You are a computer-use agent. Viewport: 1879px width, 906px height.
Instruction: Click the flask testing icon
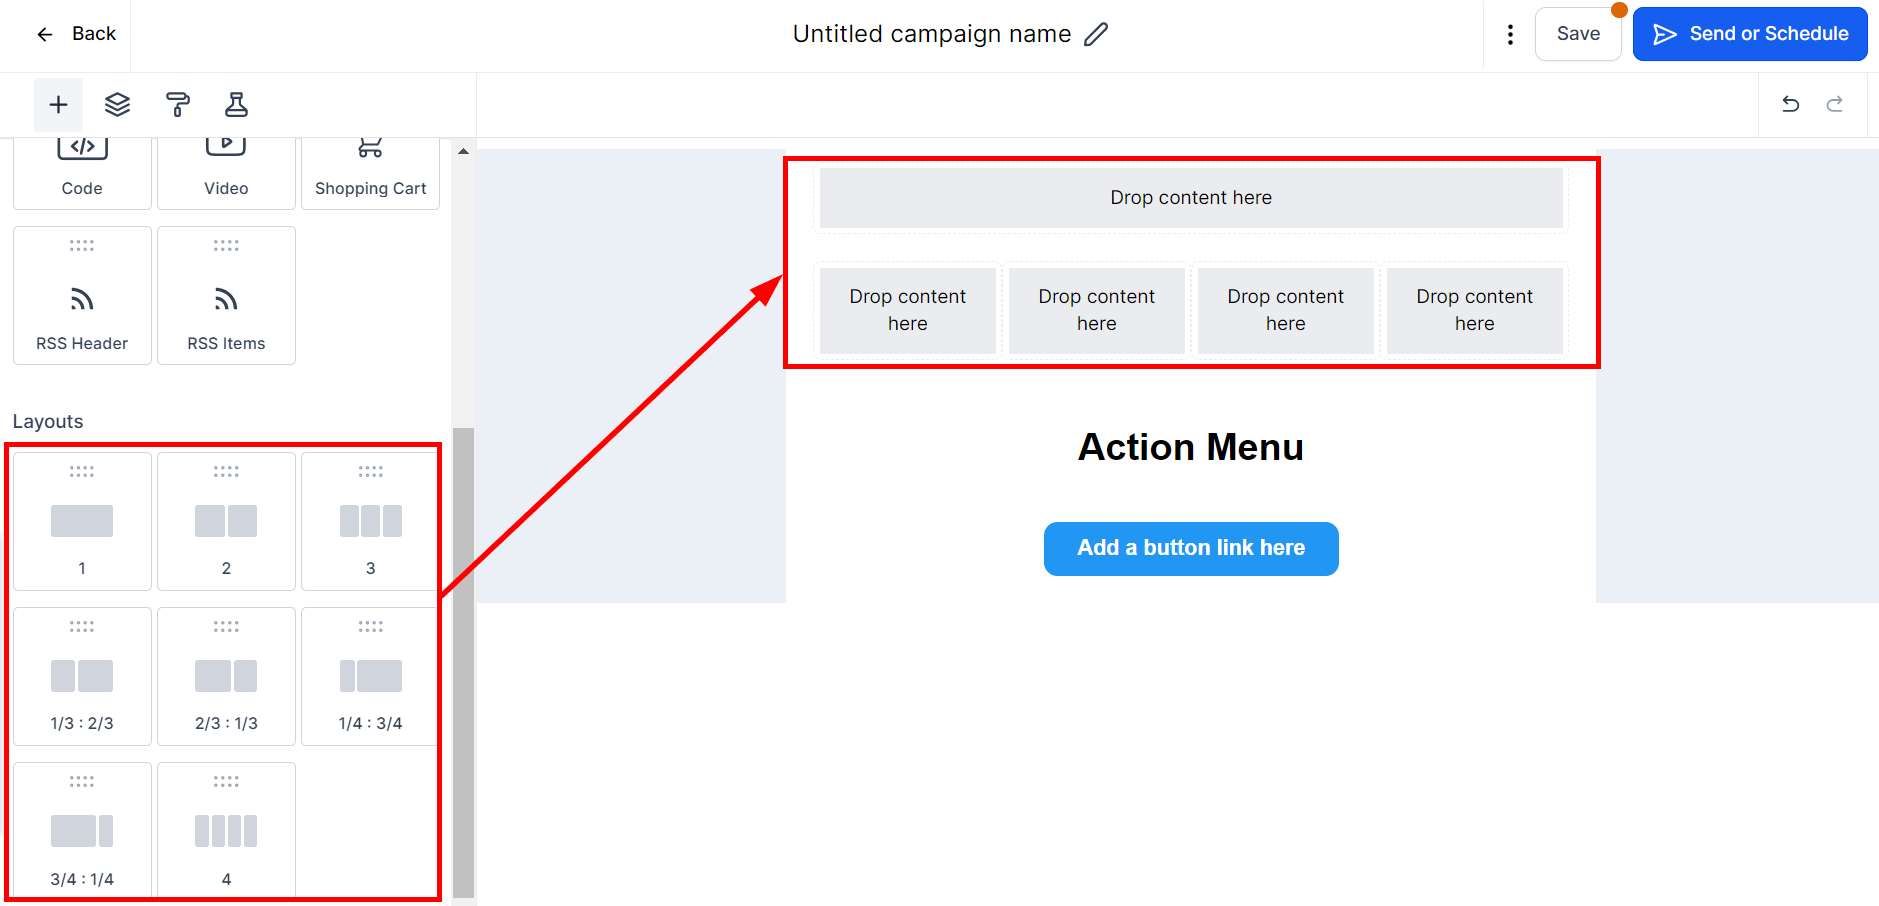tap(236, 105)
